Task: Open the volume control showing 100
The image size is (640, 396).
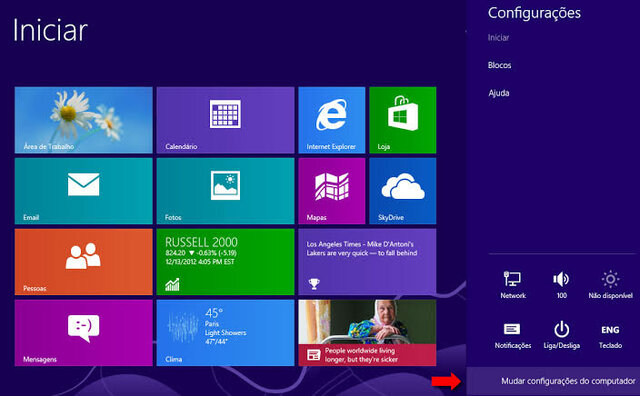Action: coord(562,285)
